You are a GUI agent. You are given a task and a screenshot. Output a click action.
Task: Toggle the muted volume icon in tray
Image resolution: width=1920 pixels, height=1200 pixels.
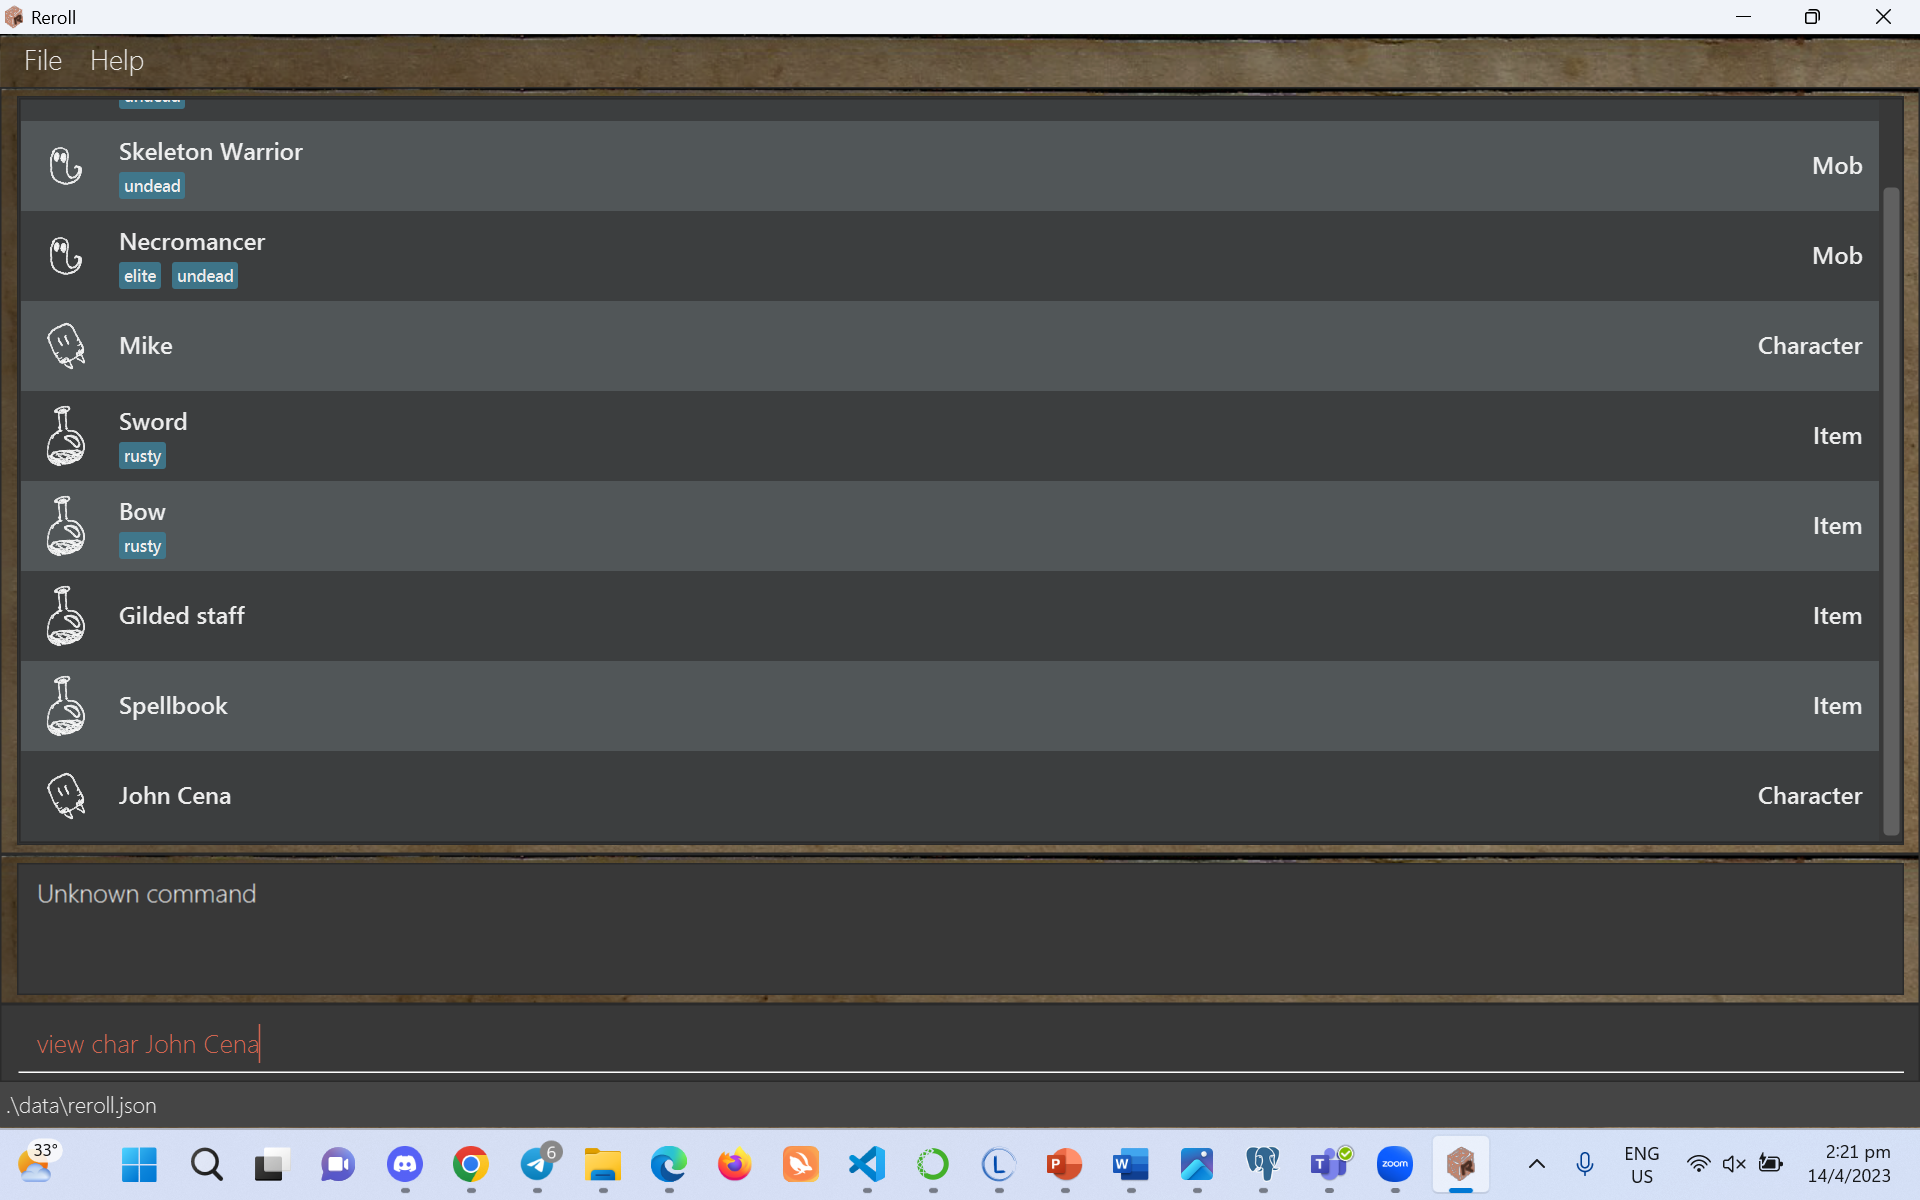1734,1164
